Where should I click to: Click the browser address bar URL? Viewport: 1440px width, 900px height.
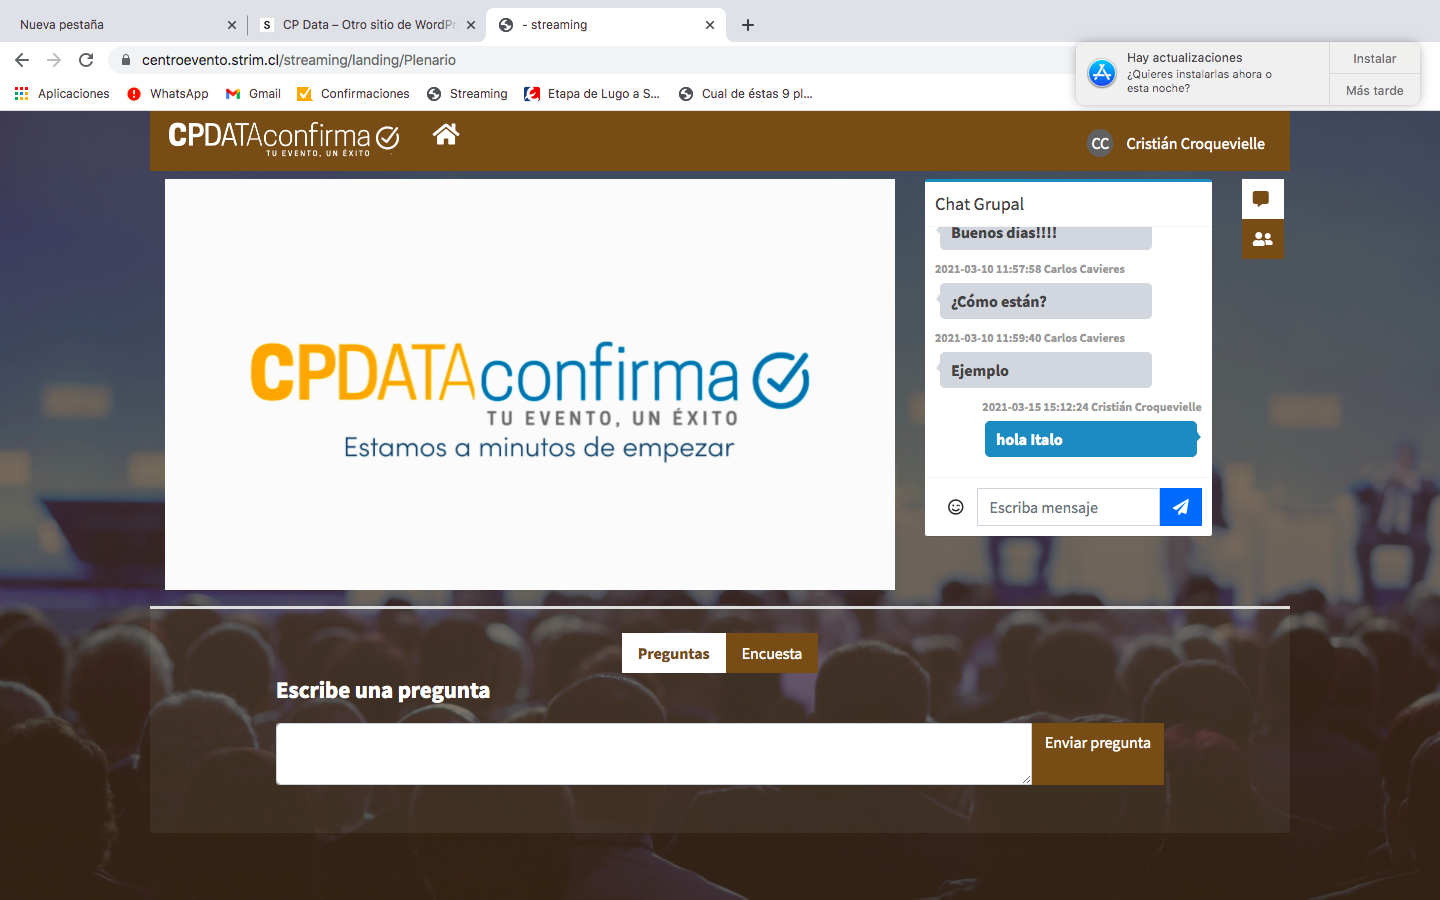point(299,60)
